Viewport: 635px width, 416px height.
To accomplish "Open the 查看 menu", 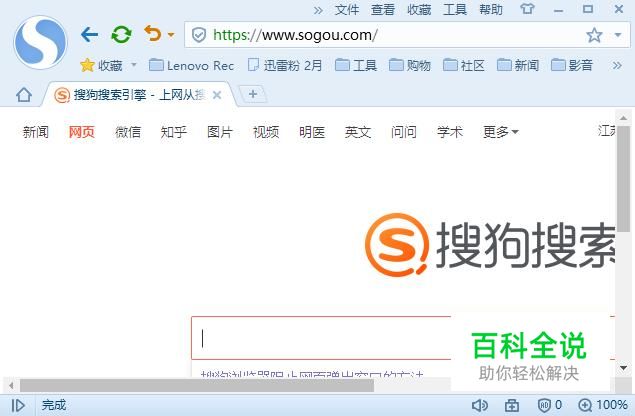I will point(383,10).
